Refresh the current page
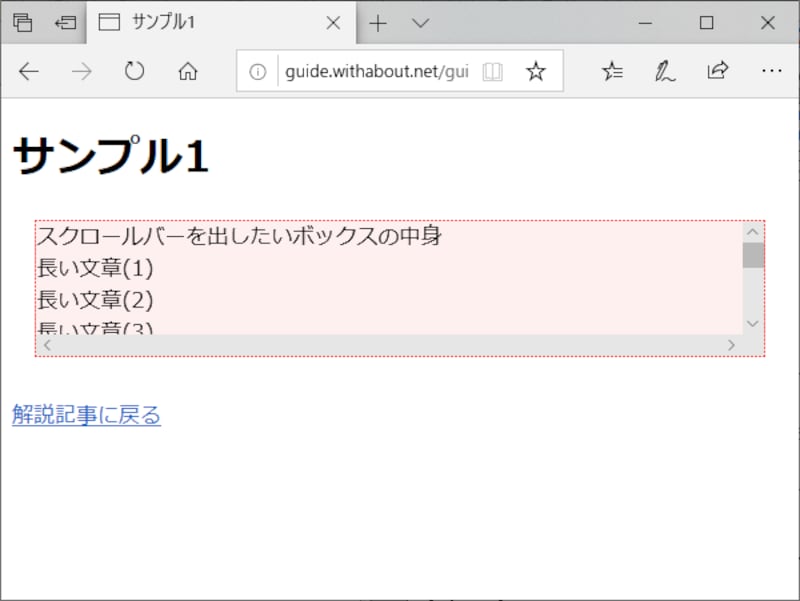 click(134, 71)
